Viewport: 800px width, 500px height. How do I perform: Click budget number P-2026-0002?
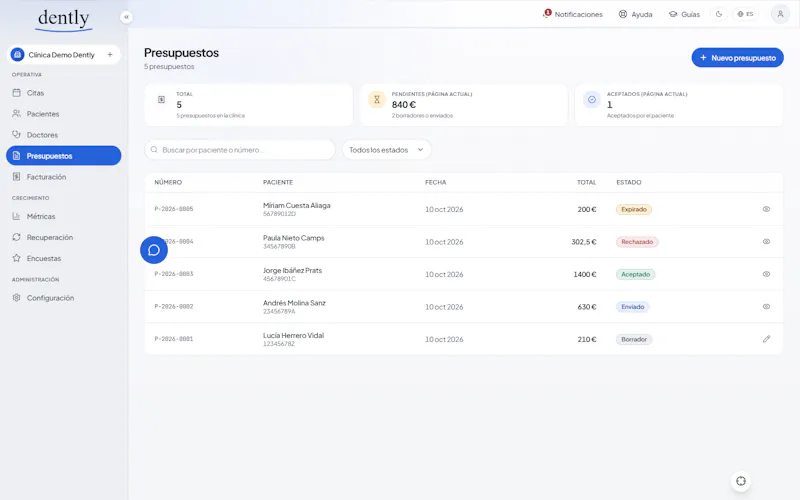click(x=174, y=307)
